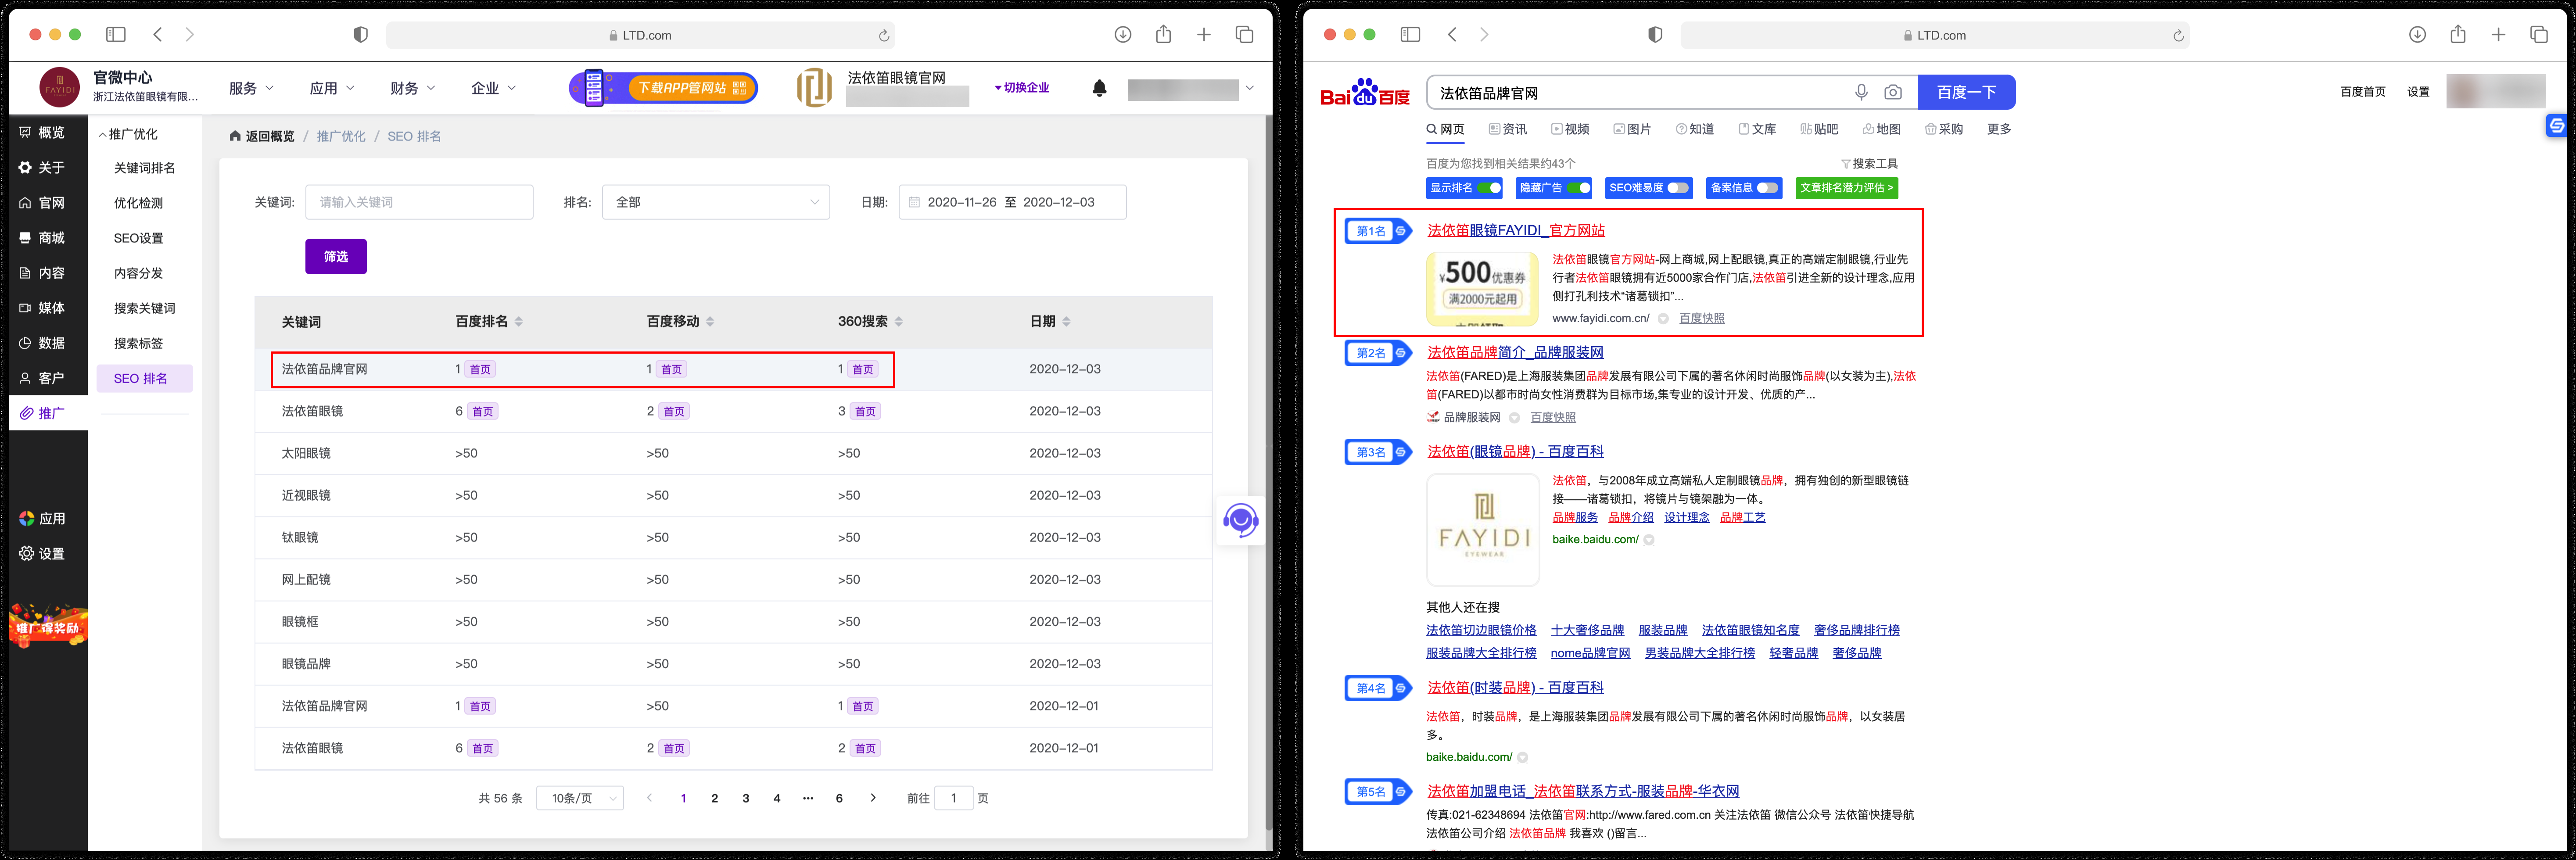Open the floating customer service chat icon

1241,520
